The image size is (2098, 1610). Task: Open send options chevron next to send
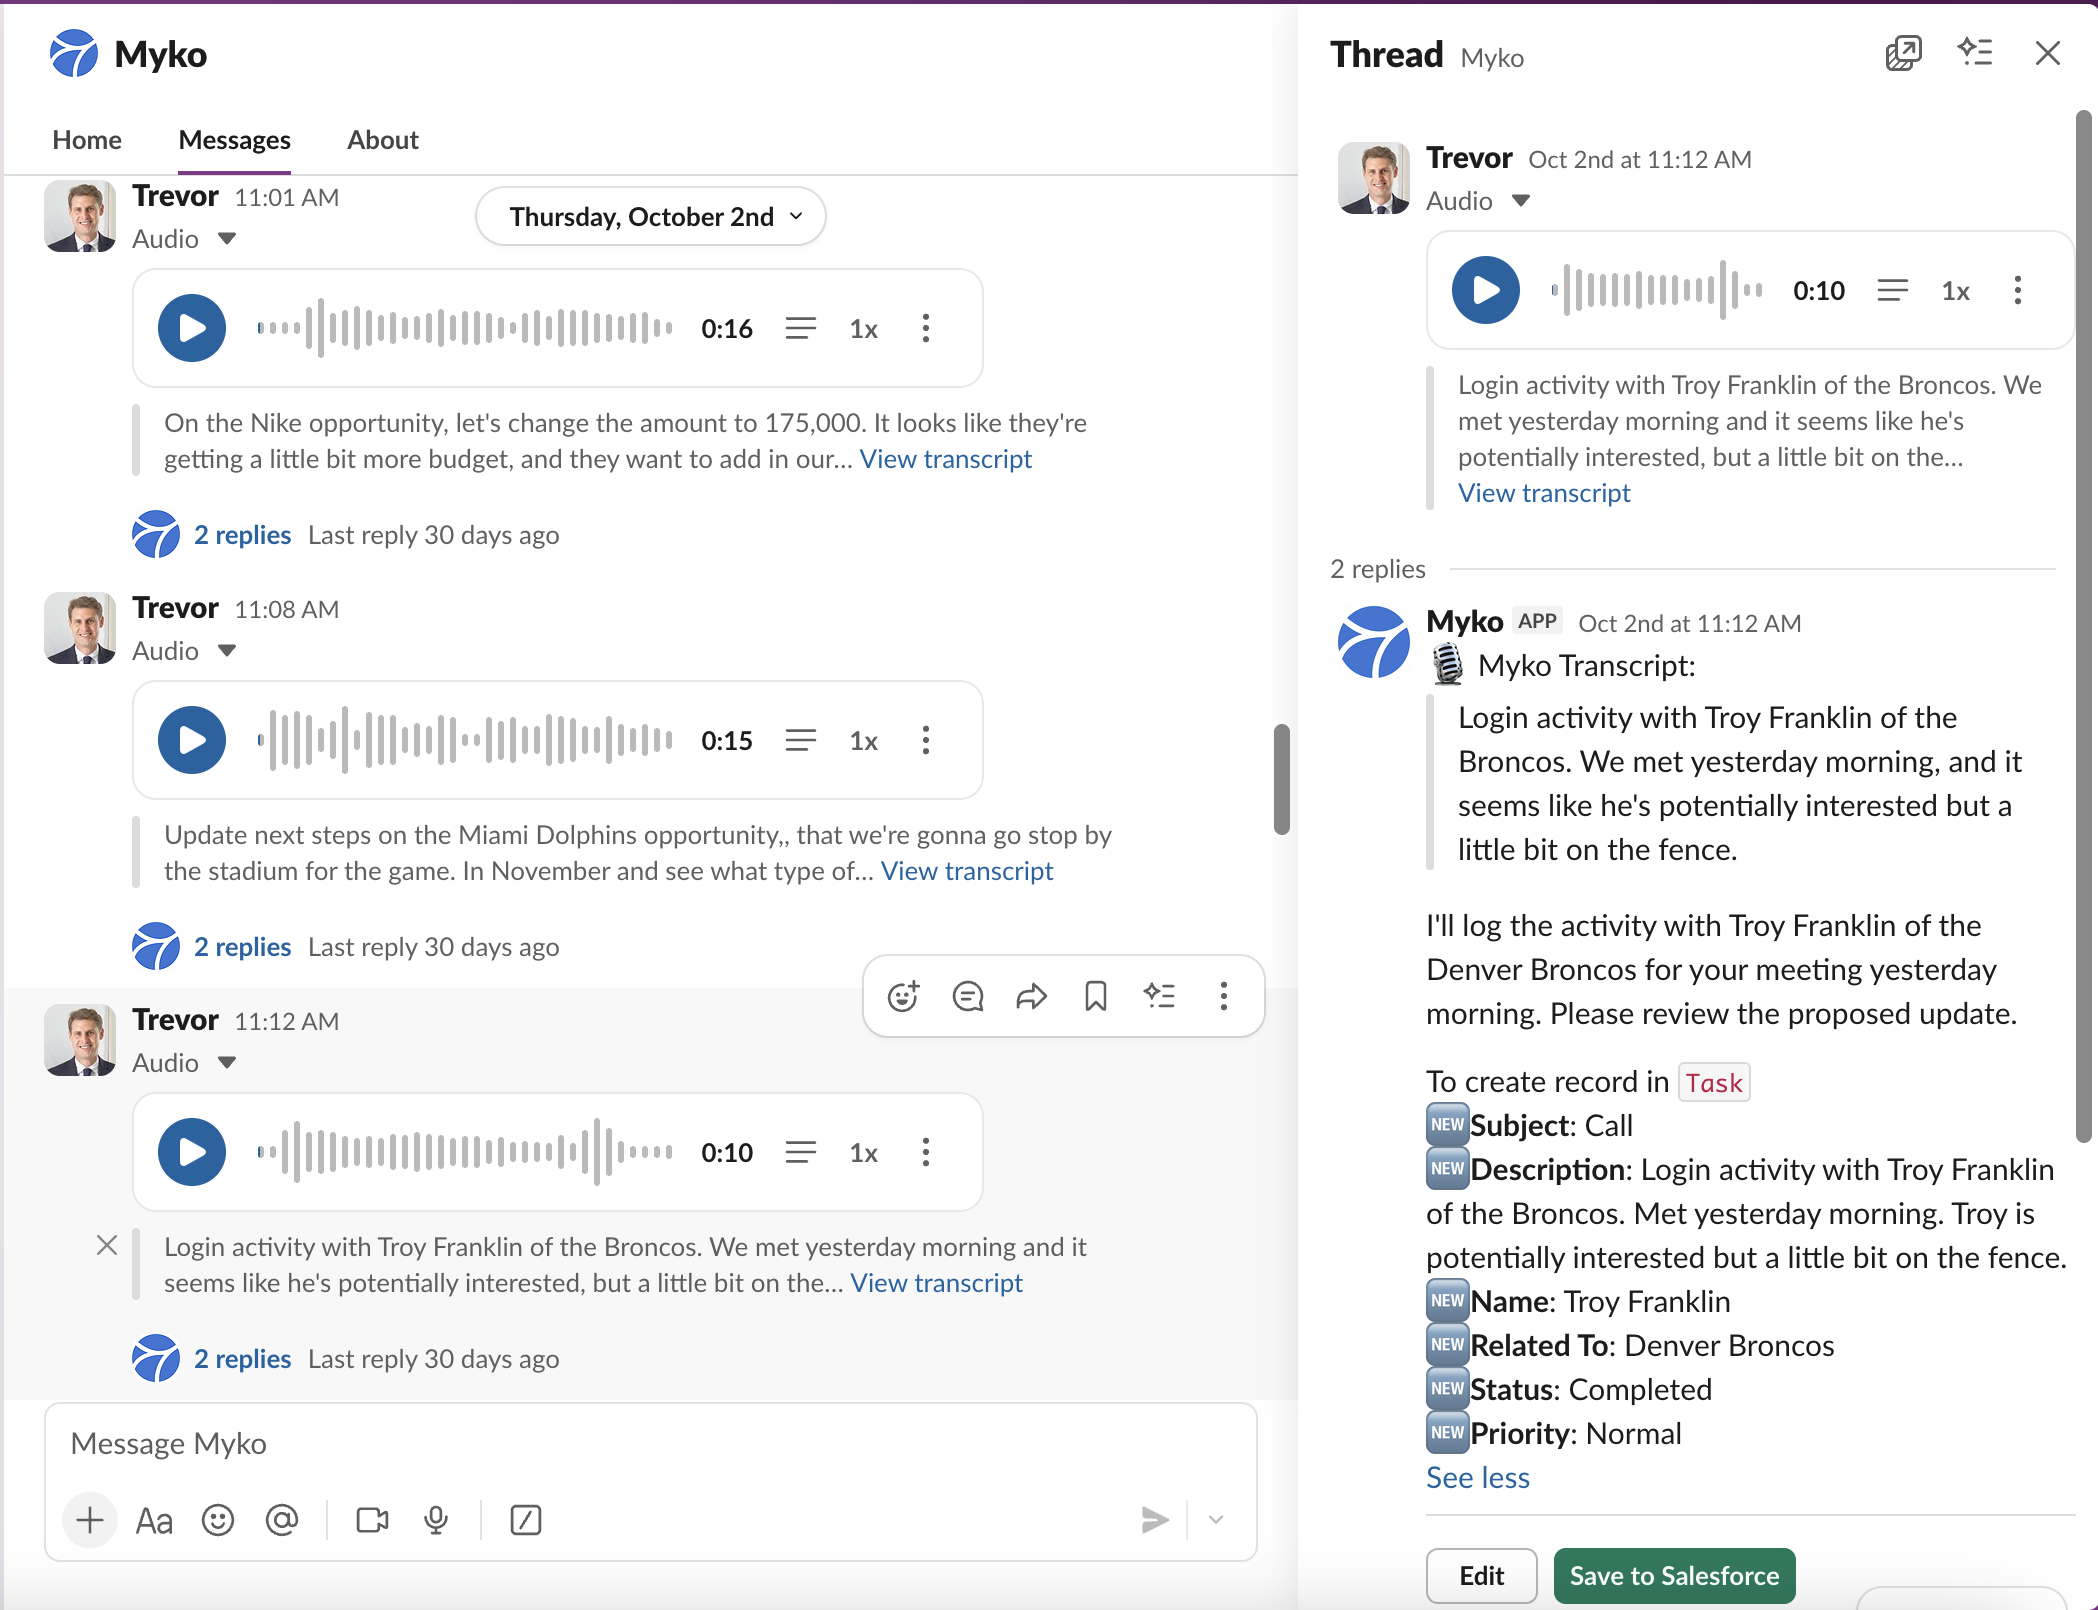coord(1216,1520)
